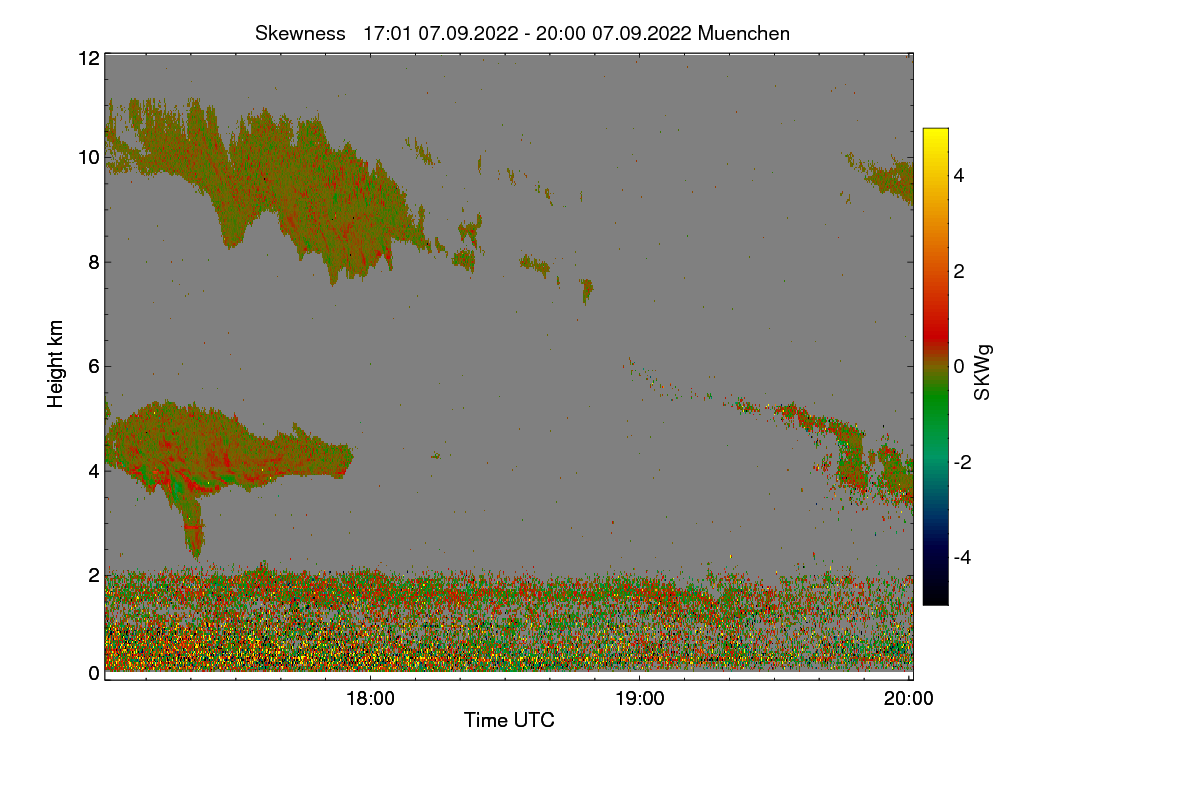Click the Height km axis title

pyautogui.click(x=56, y=364)
